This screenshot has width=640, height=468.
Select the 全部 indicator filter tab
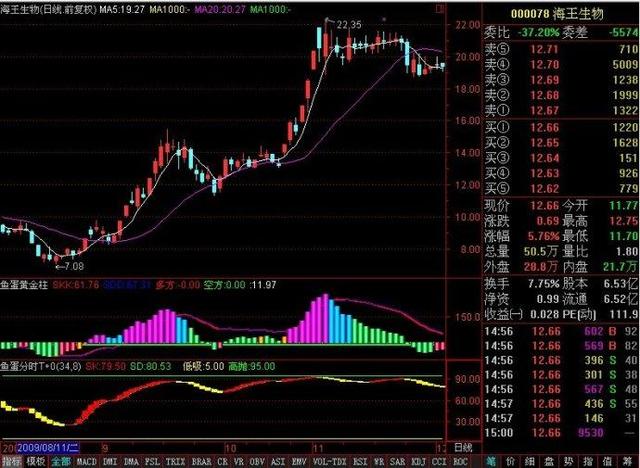tap(61, 461)
